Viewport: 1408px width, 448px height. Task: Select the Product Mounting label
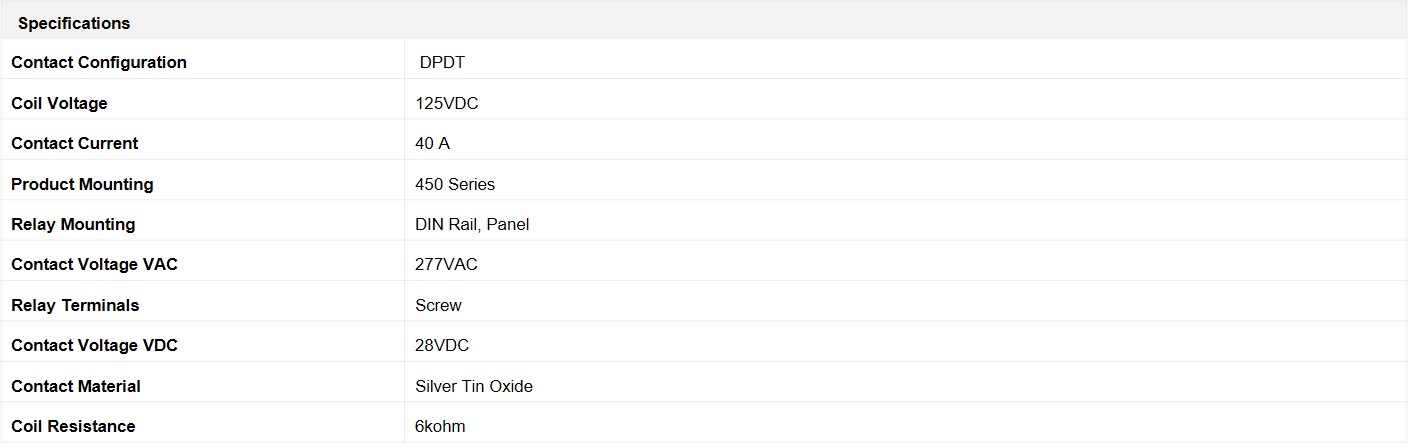click(82, 184)
